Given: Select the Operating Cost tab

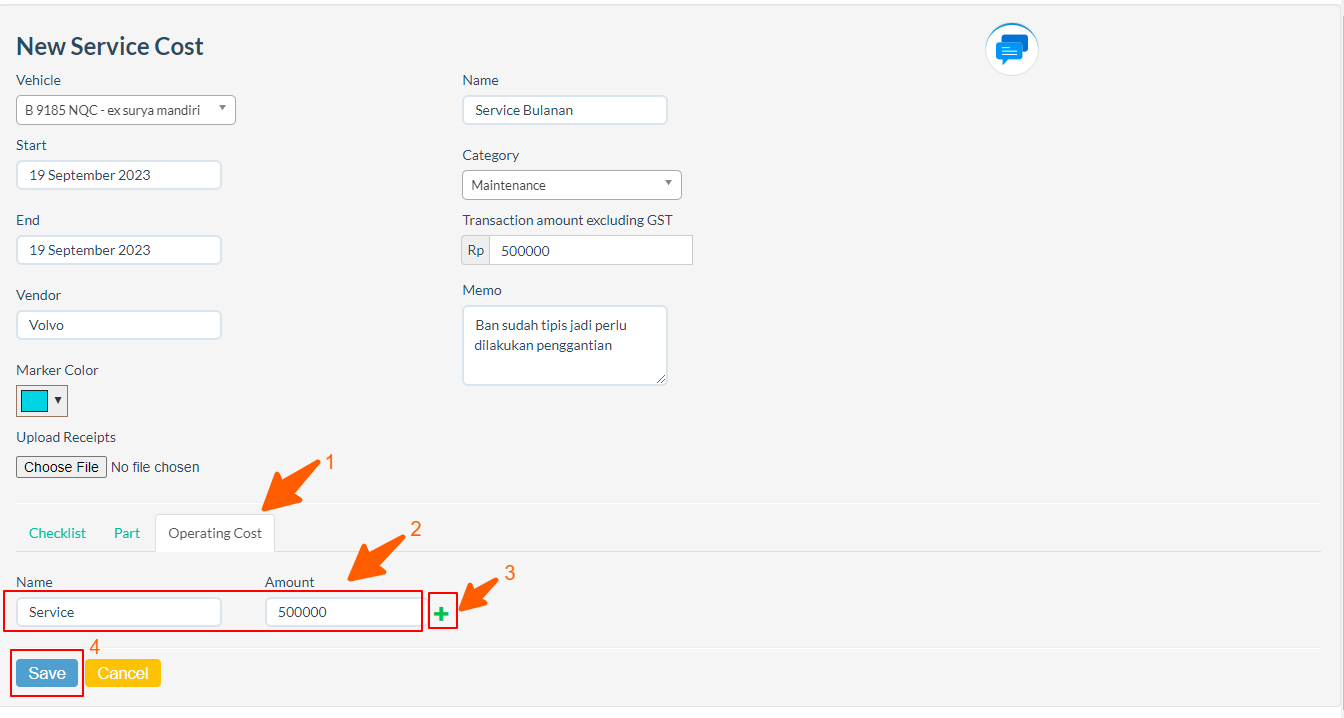Looking at the screenshot, I should (215, 533).
